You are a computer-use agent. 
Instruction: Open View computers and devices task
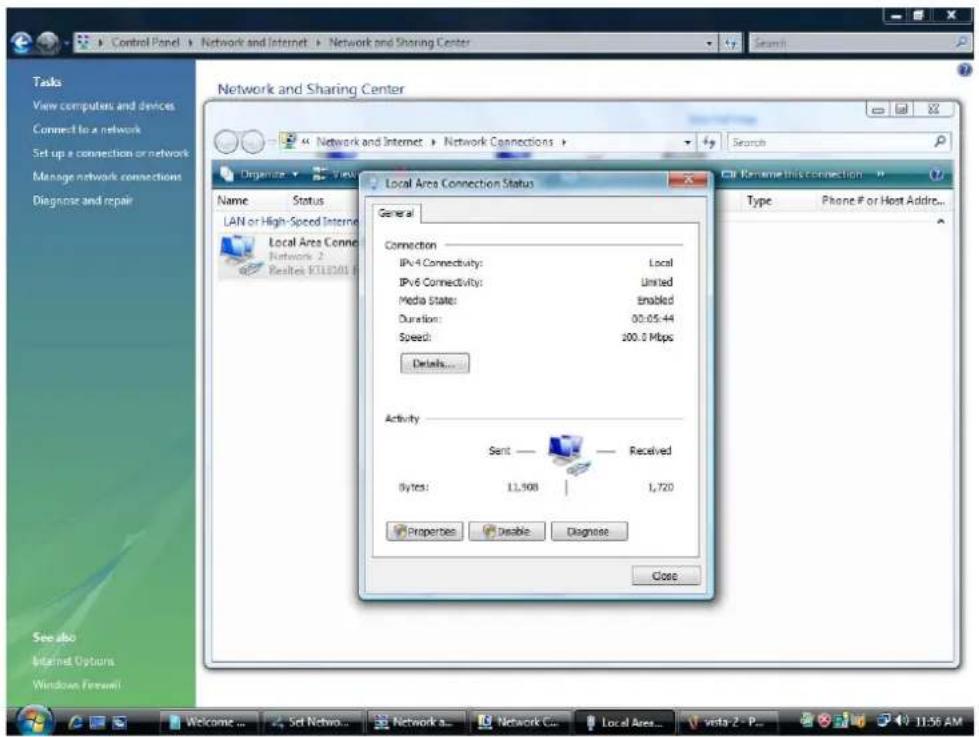(104, 106)
